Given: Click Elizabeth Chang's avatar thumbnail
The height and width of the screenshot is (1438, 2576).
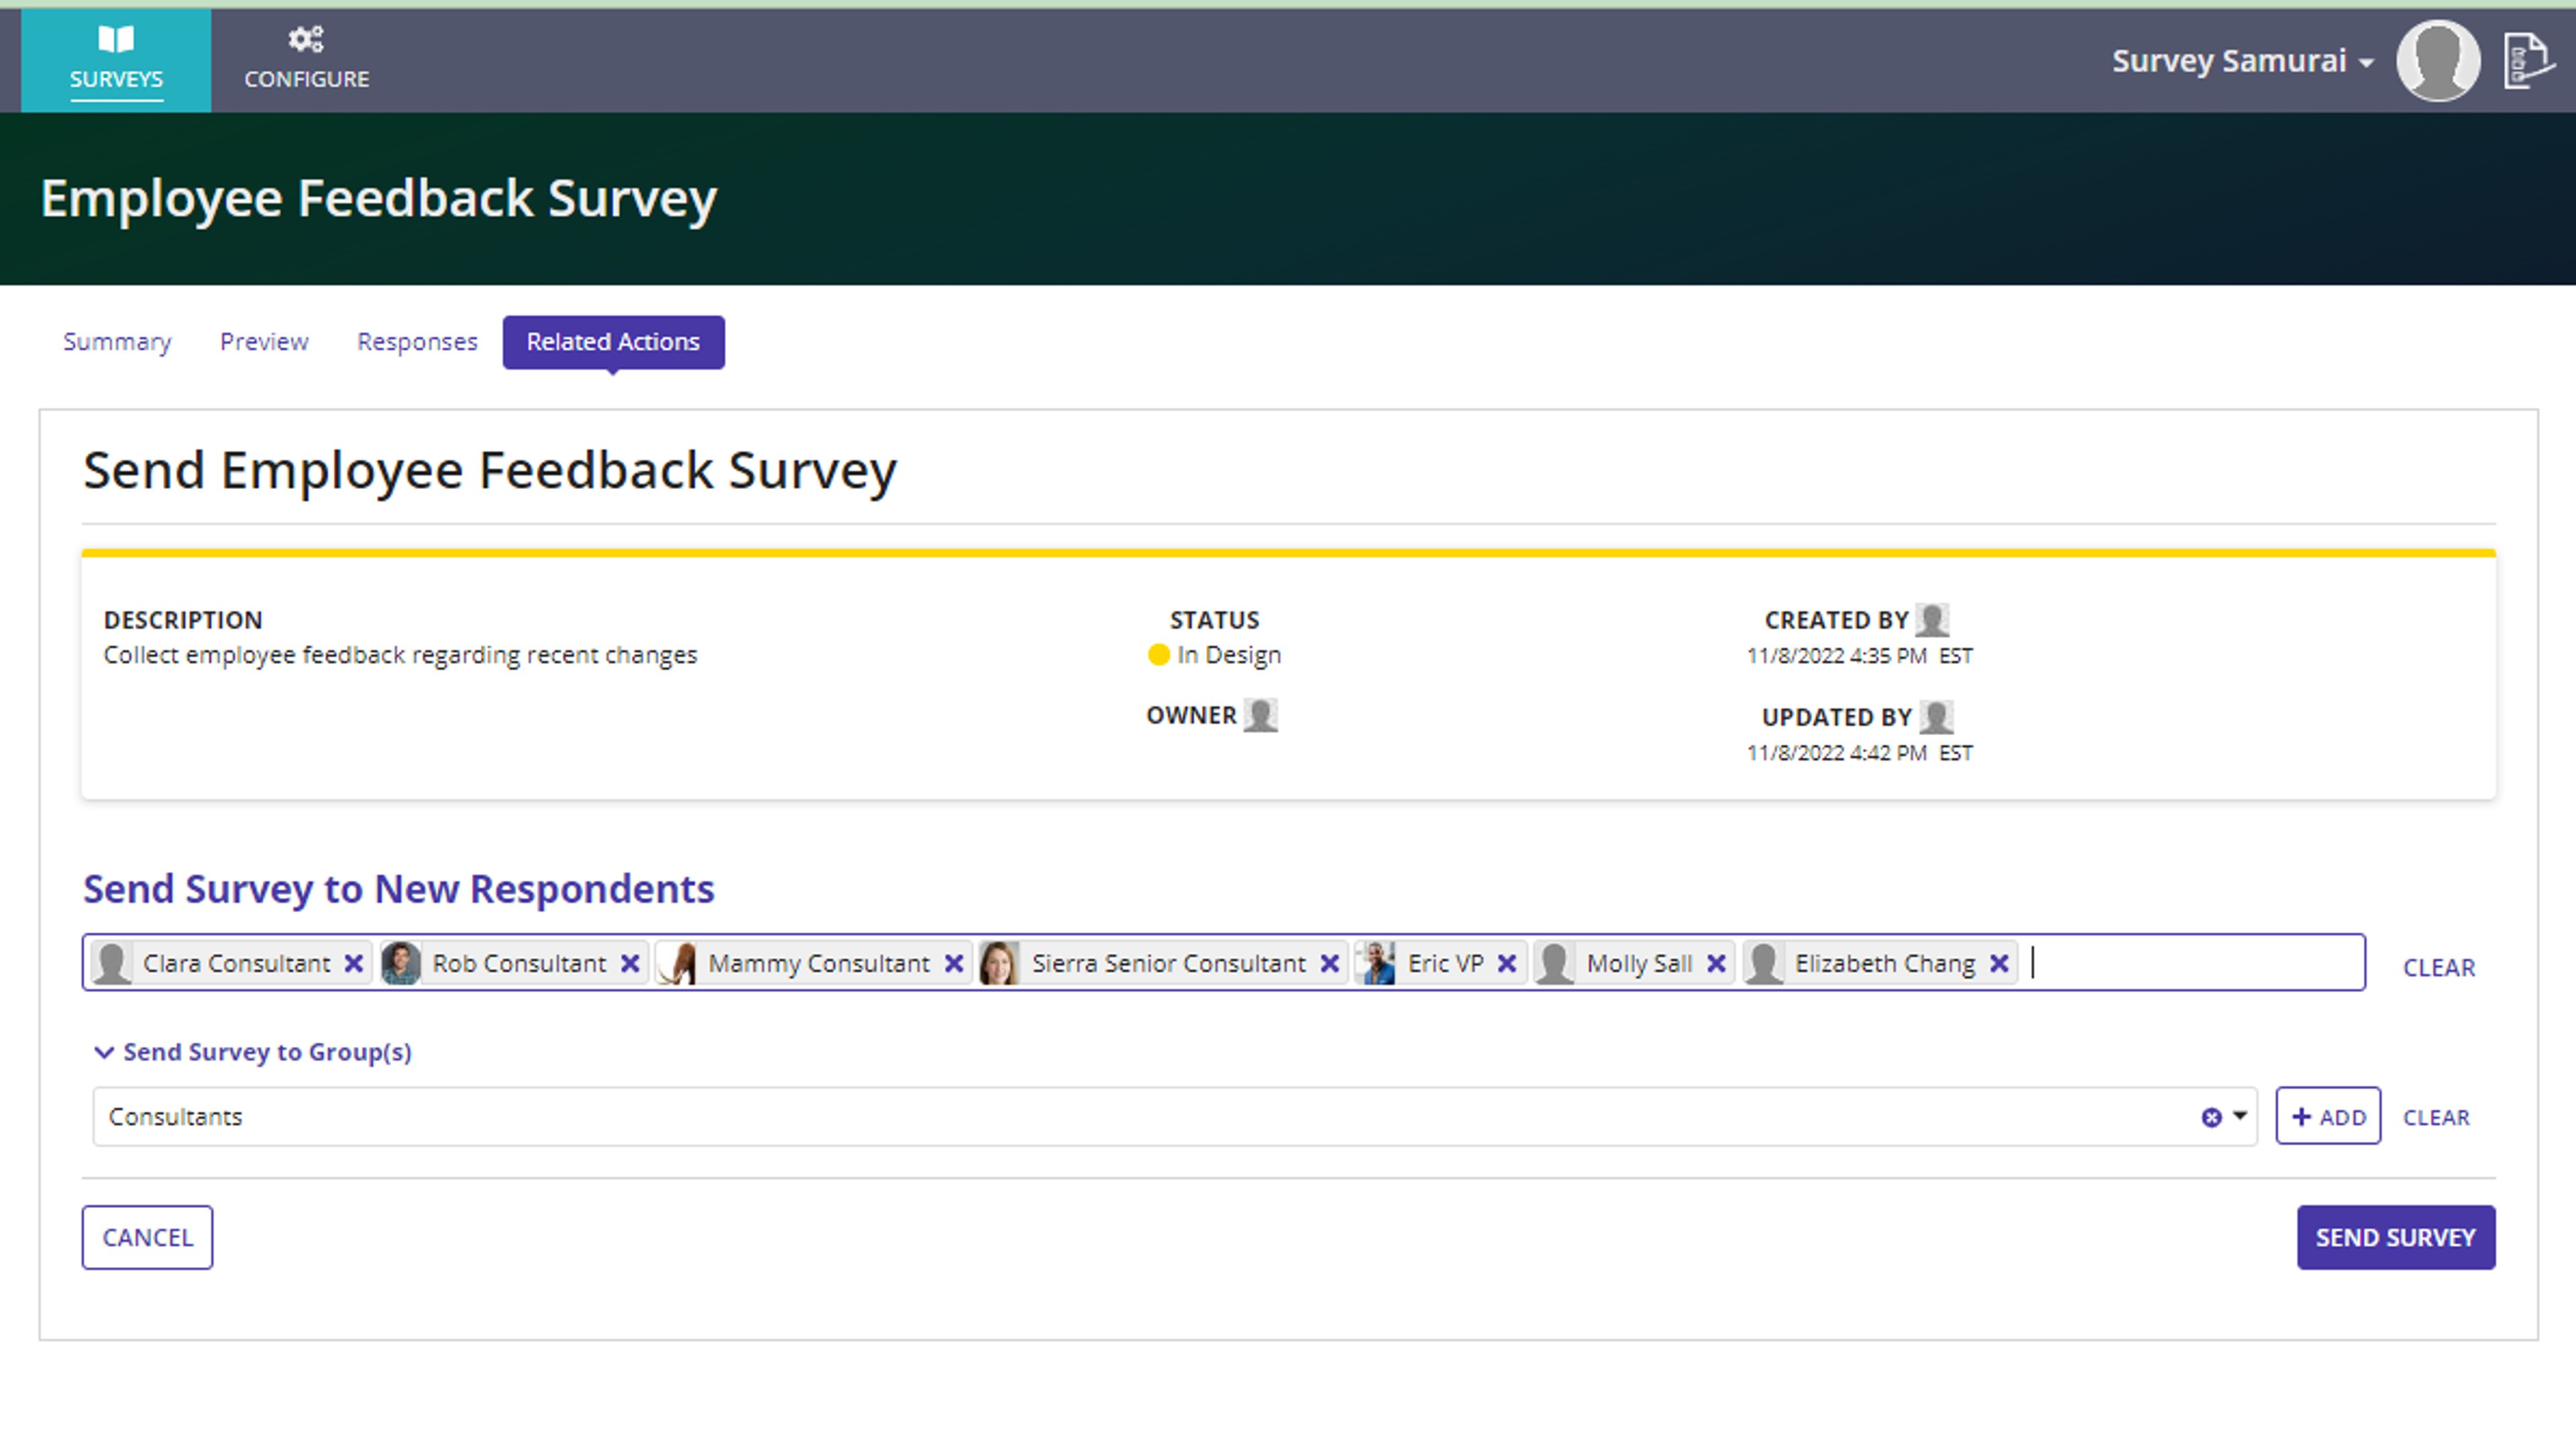Looking at the screenshot, I should pyautogui.click(x=1764, y=963).
